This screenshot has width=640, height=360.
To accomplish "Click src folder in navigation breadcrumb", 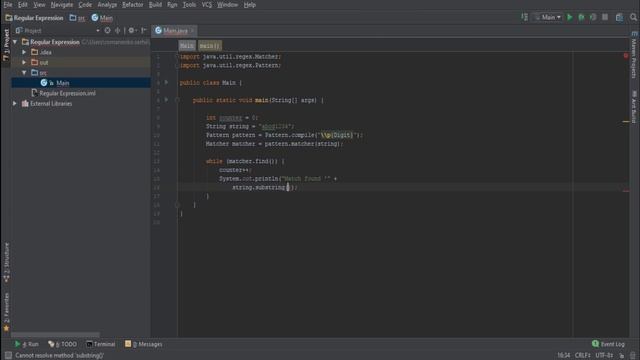I will coord(77,18).
